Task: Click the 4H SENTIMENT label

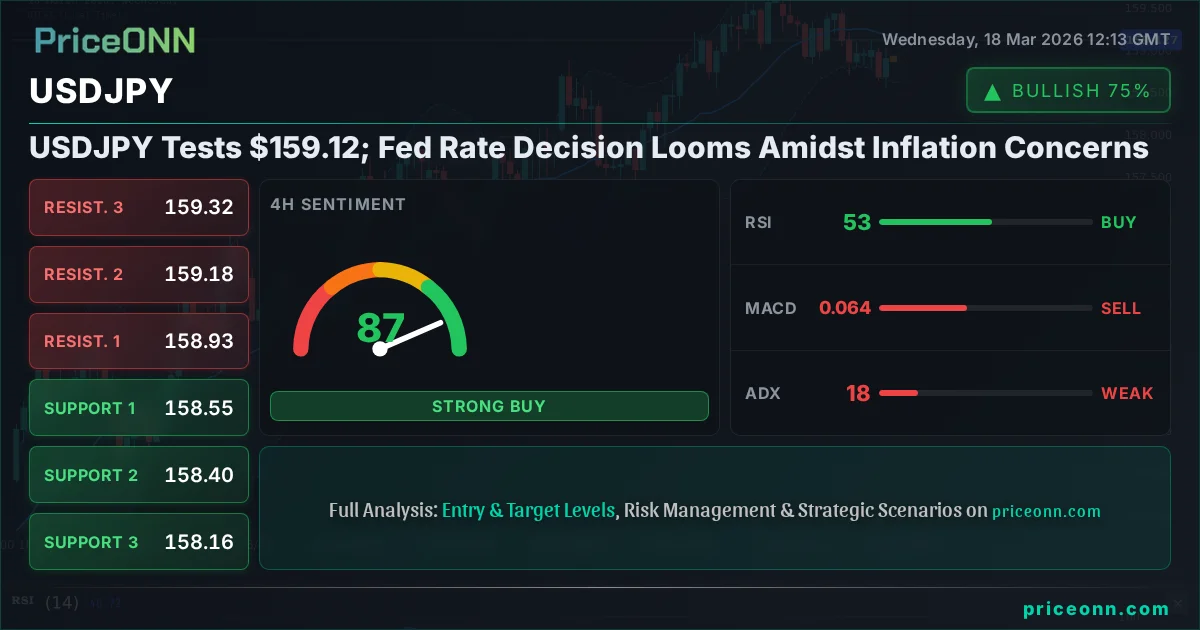Action: (338, 204)
